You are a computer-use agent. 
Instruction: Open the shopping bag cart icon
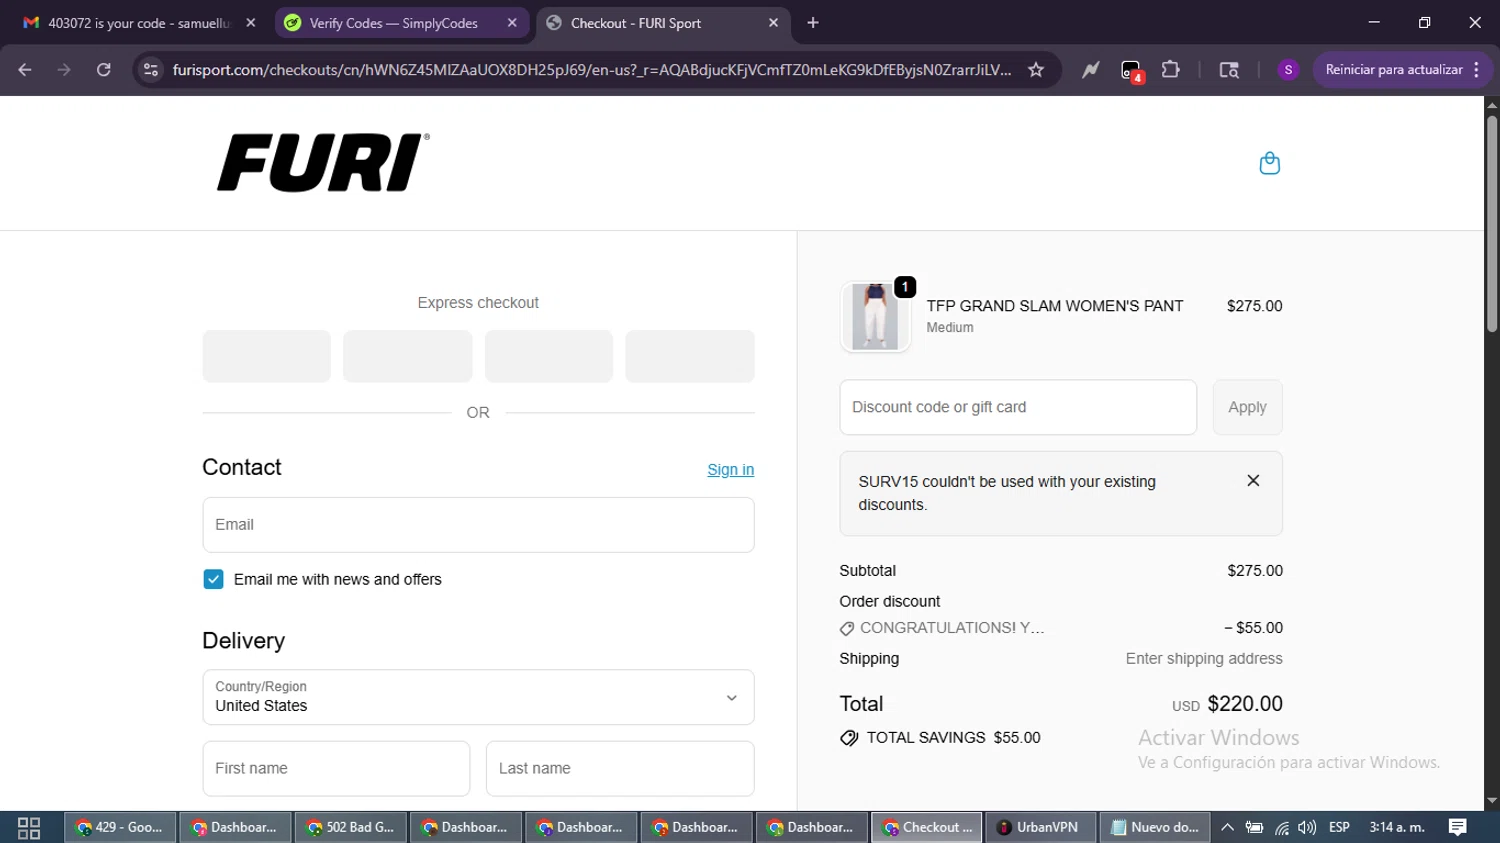[1269, 163]
